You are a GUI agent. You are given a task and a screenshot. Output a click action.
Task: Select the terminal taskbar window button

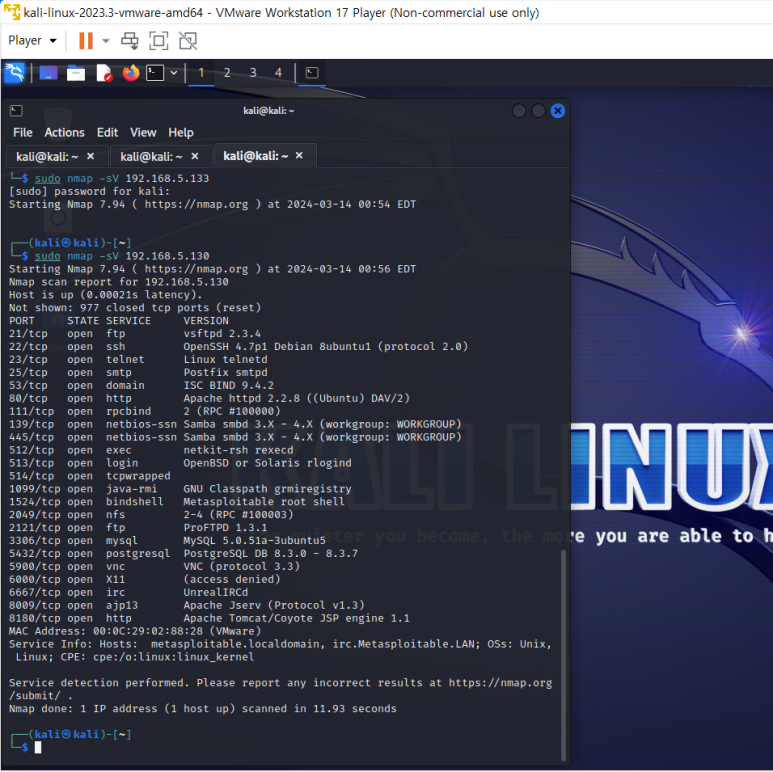click(x=312, y=73)
